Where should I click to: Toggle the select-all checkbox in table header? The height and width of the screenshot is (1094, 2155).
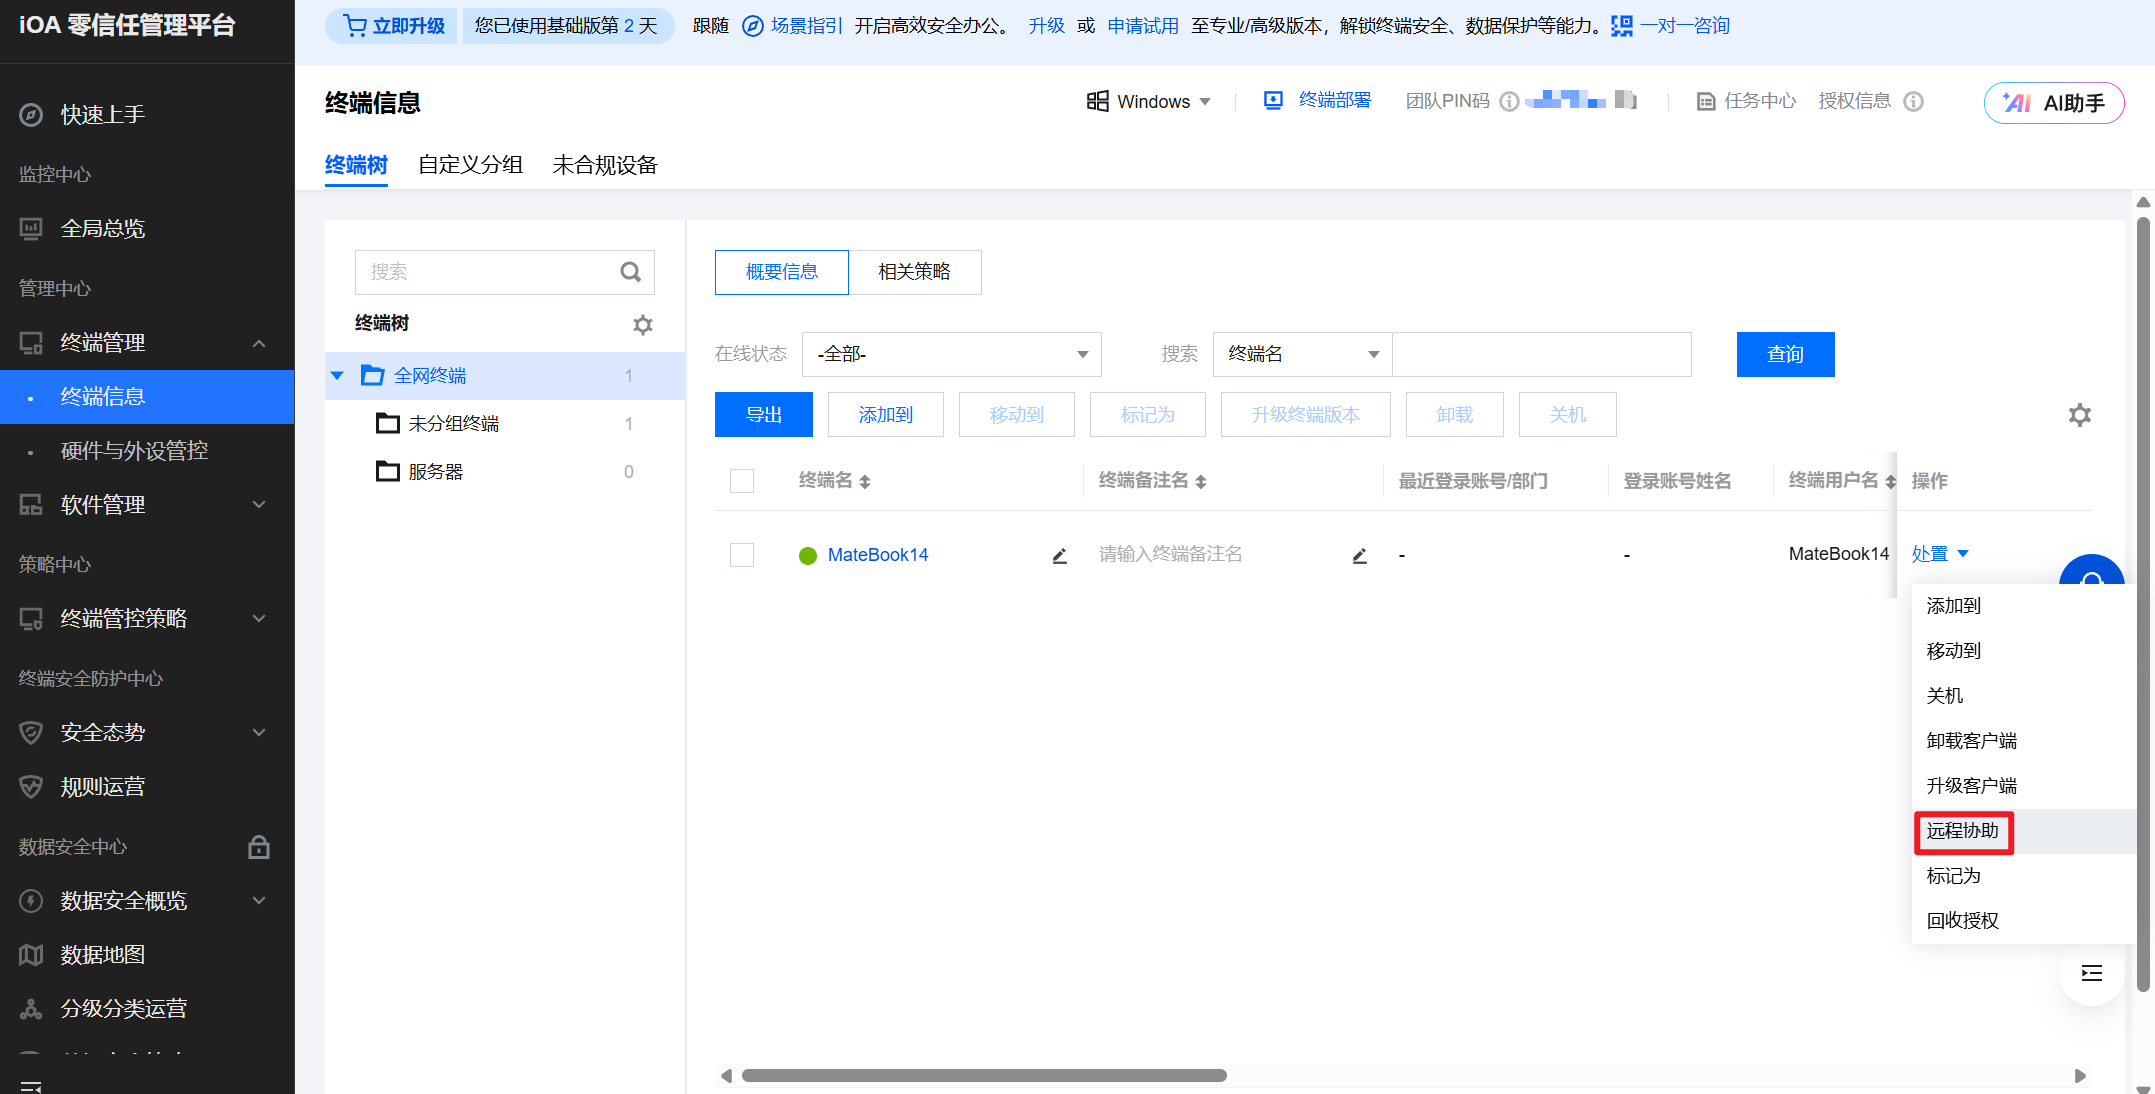742,480
